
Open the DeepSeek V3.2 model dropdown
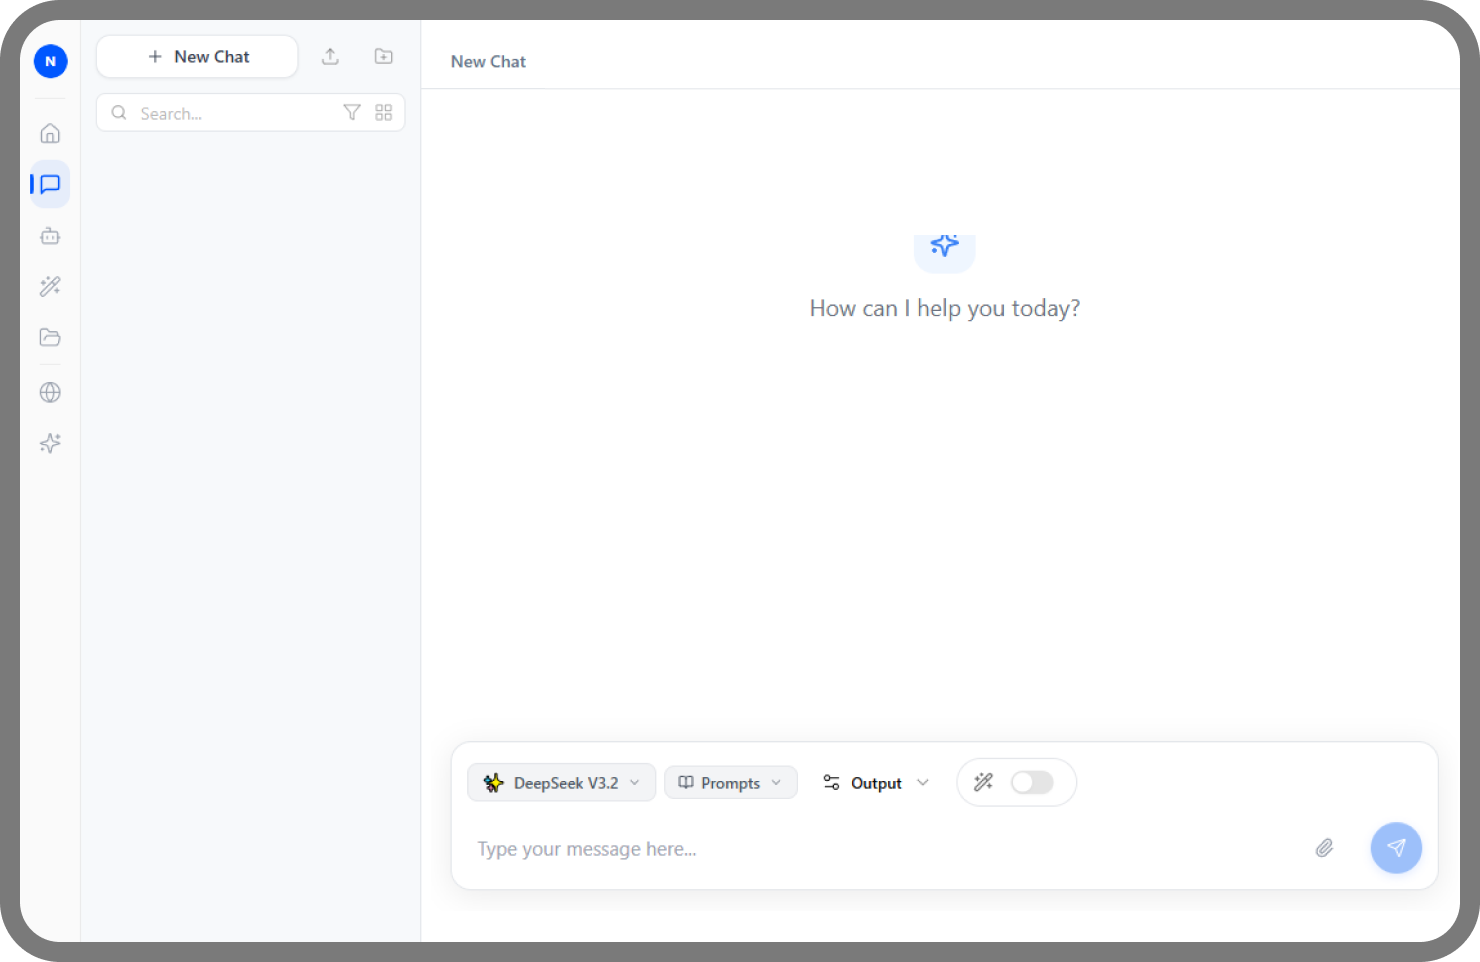coord(561,783)
